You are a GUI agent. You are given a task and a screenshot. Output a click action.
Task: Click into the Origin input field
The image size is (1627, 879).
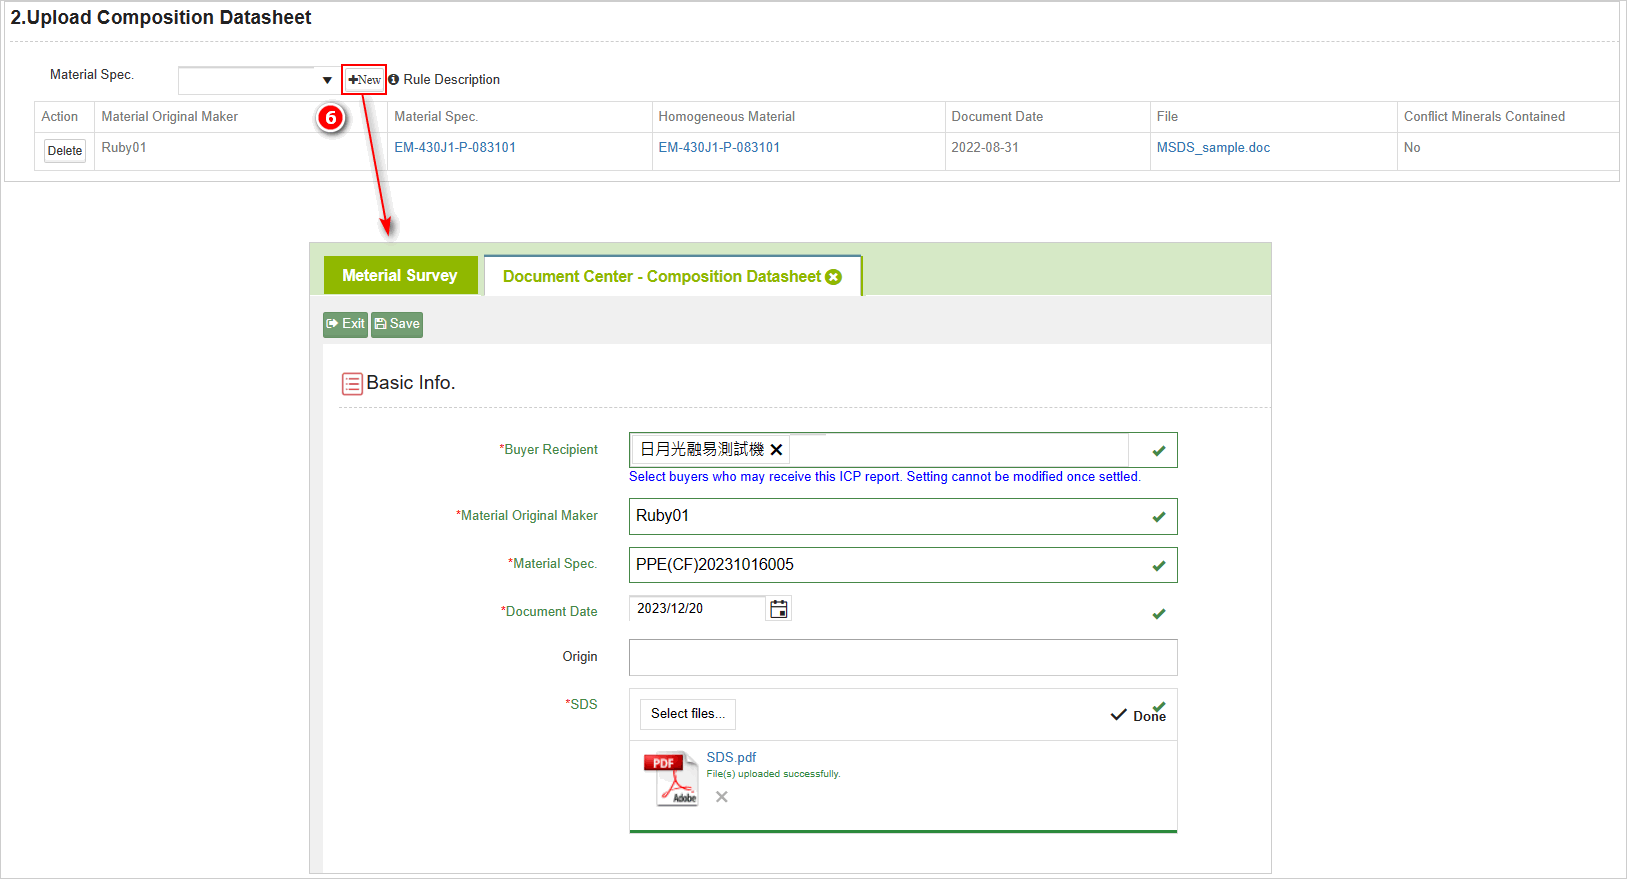pyautogui.click(x=902, y=657)
